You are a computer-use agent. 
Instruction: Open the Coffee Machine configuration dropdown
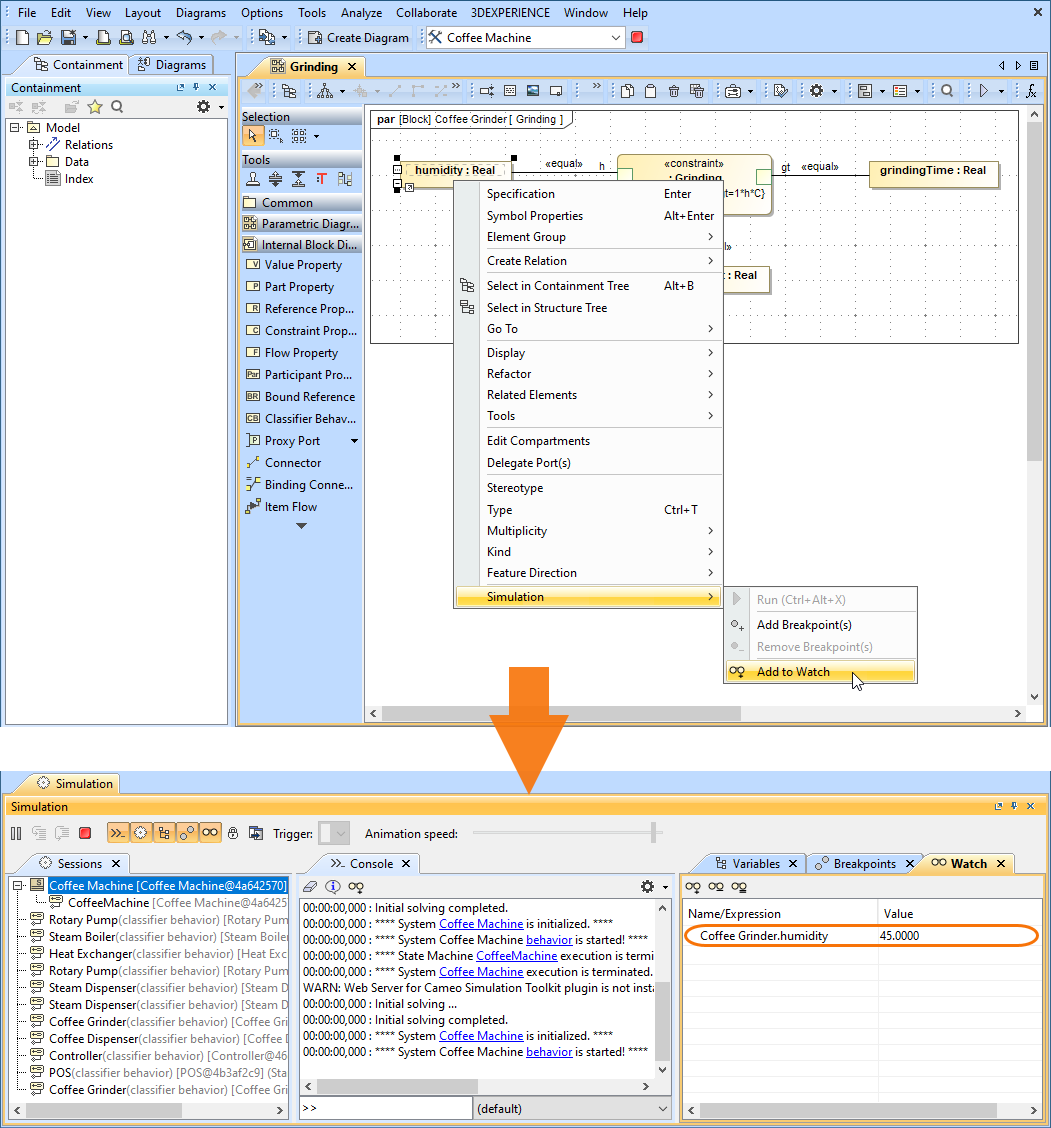point(616,37)
